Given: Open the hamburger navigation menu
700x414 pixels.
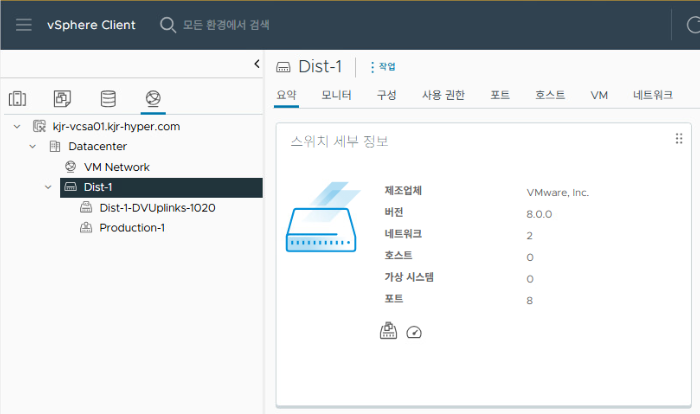Looking at the screenshot, I should [x=24, y=25].
